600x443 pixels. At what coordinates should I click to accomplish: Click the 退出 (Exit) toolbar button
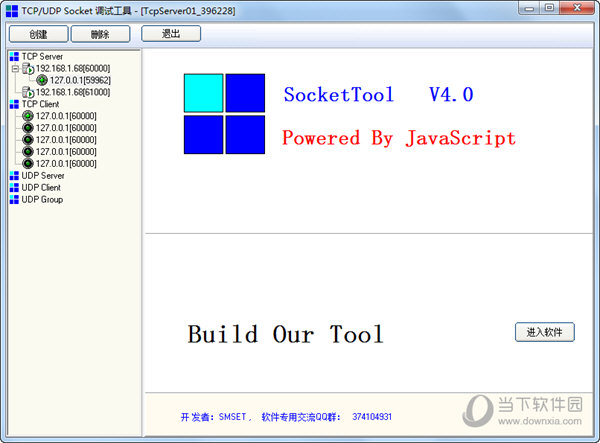pyautogui.click(x=171, y=34)
